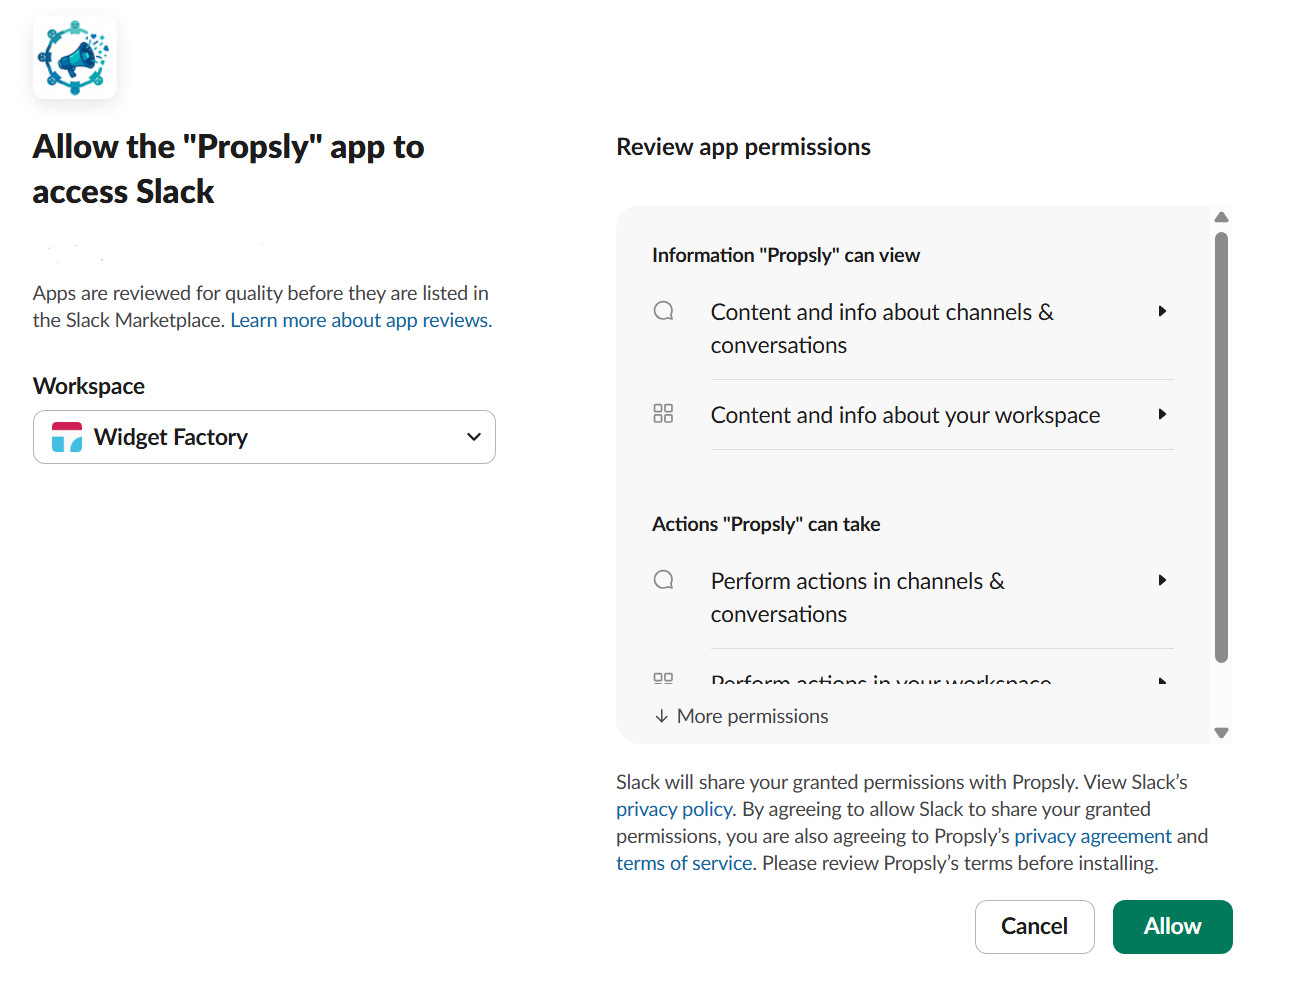The height and width of the screenshot is (988, 1305).
Task: Click the Propsly megaphone app logo
Action: [x=74, y=57]
